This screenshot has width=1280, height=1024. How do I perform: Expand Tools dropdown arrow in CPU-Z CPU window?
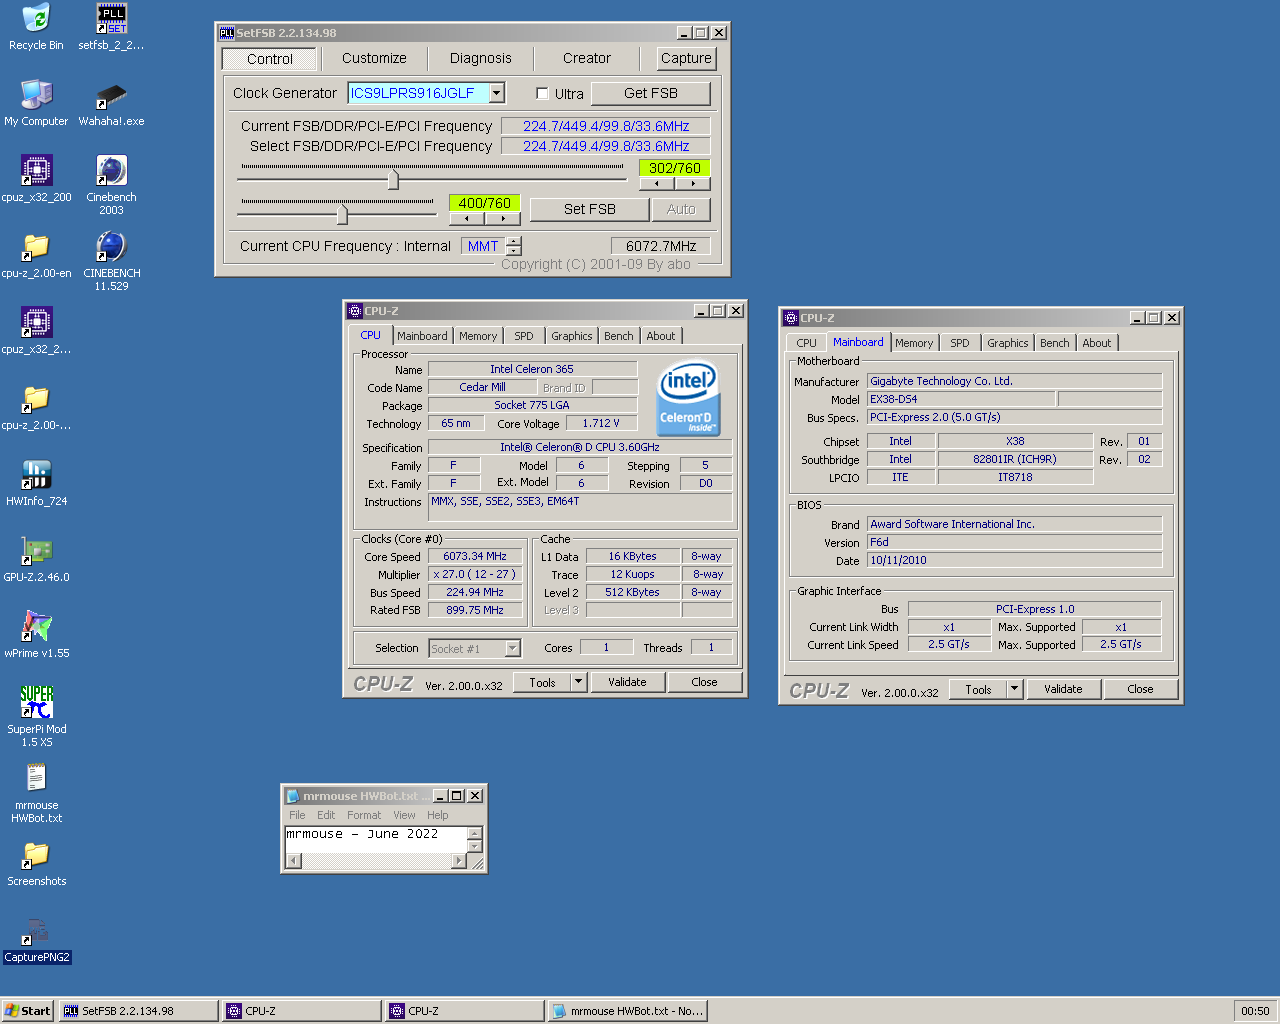point(578,682)
